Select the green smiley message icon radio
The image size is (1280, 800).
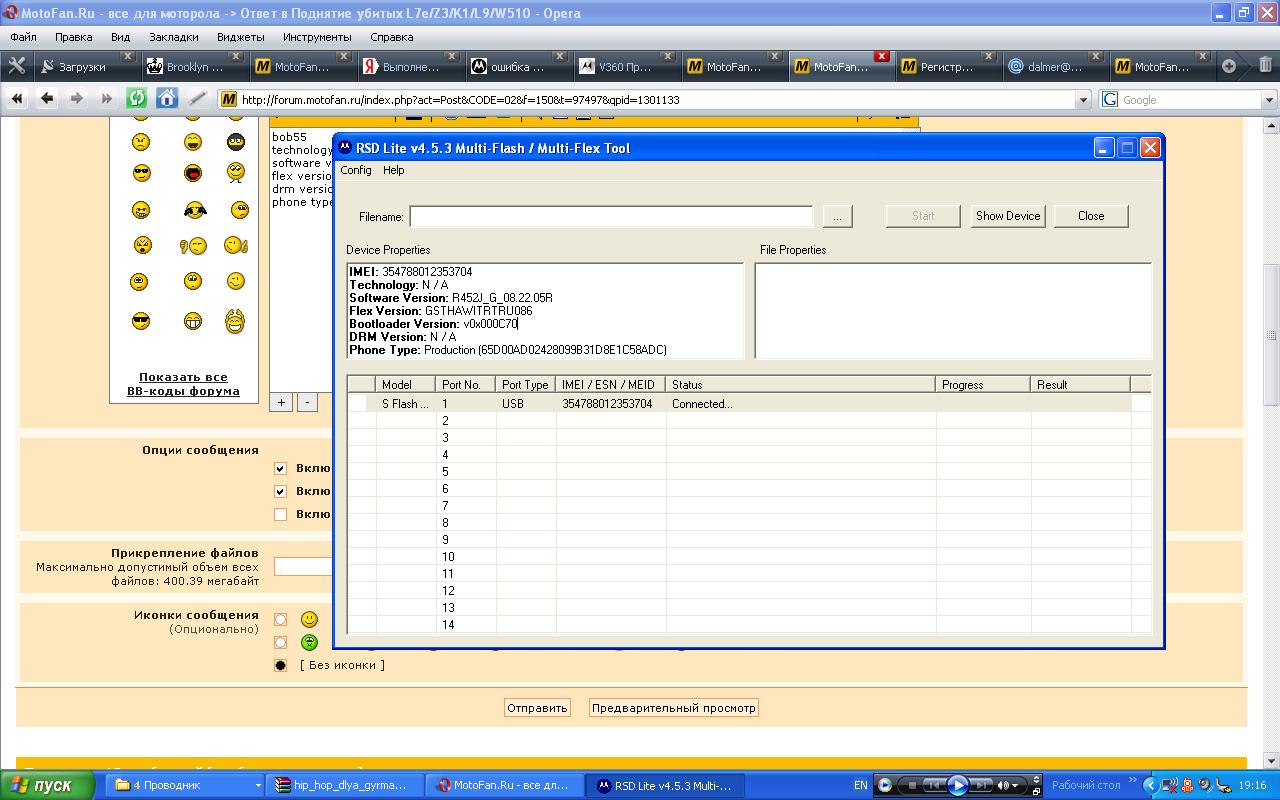280,643
